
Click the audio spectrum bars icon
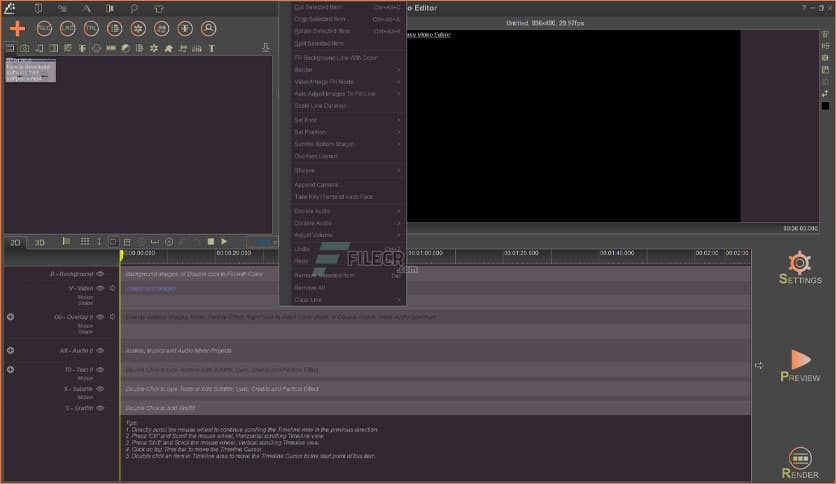197,48
